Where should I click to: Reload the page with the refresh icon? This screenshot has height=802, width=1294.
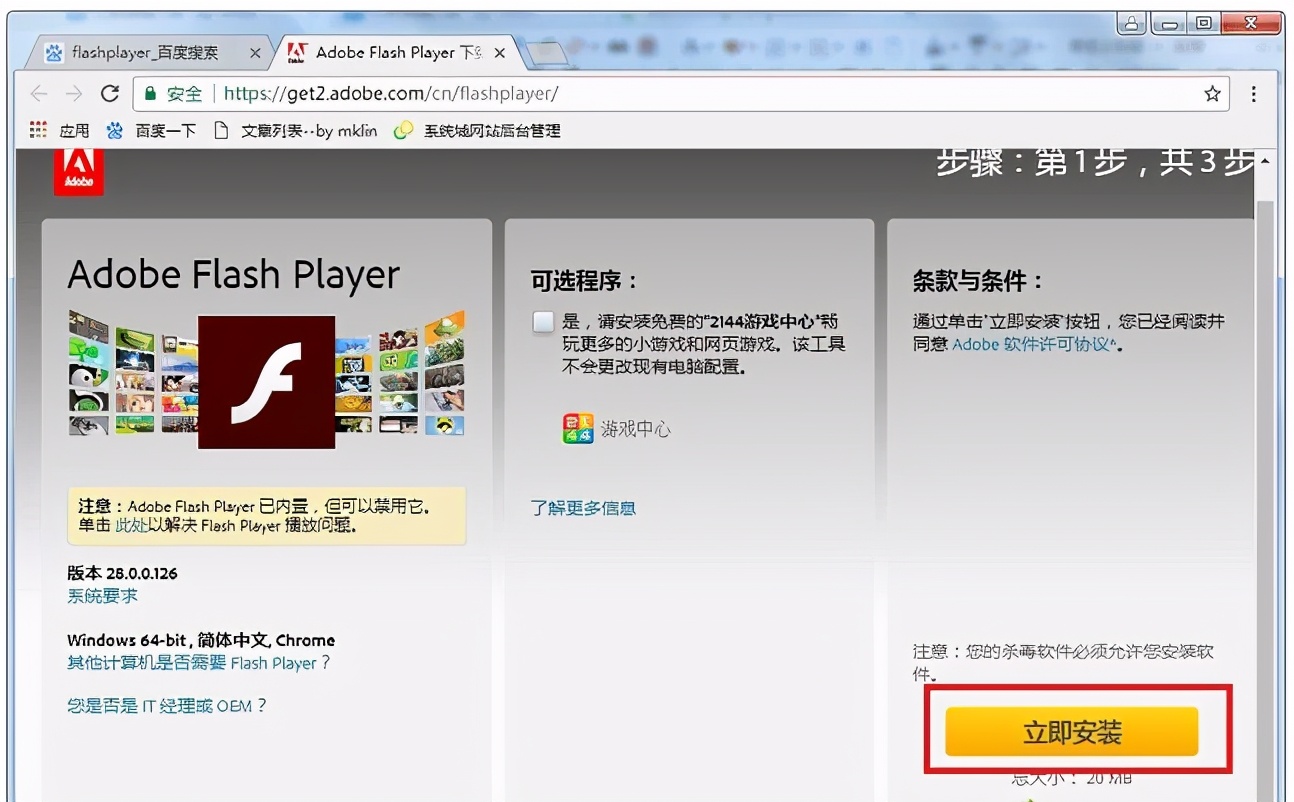111,94
